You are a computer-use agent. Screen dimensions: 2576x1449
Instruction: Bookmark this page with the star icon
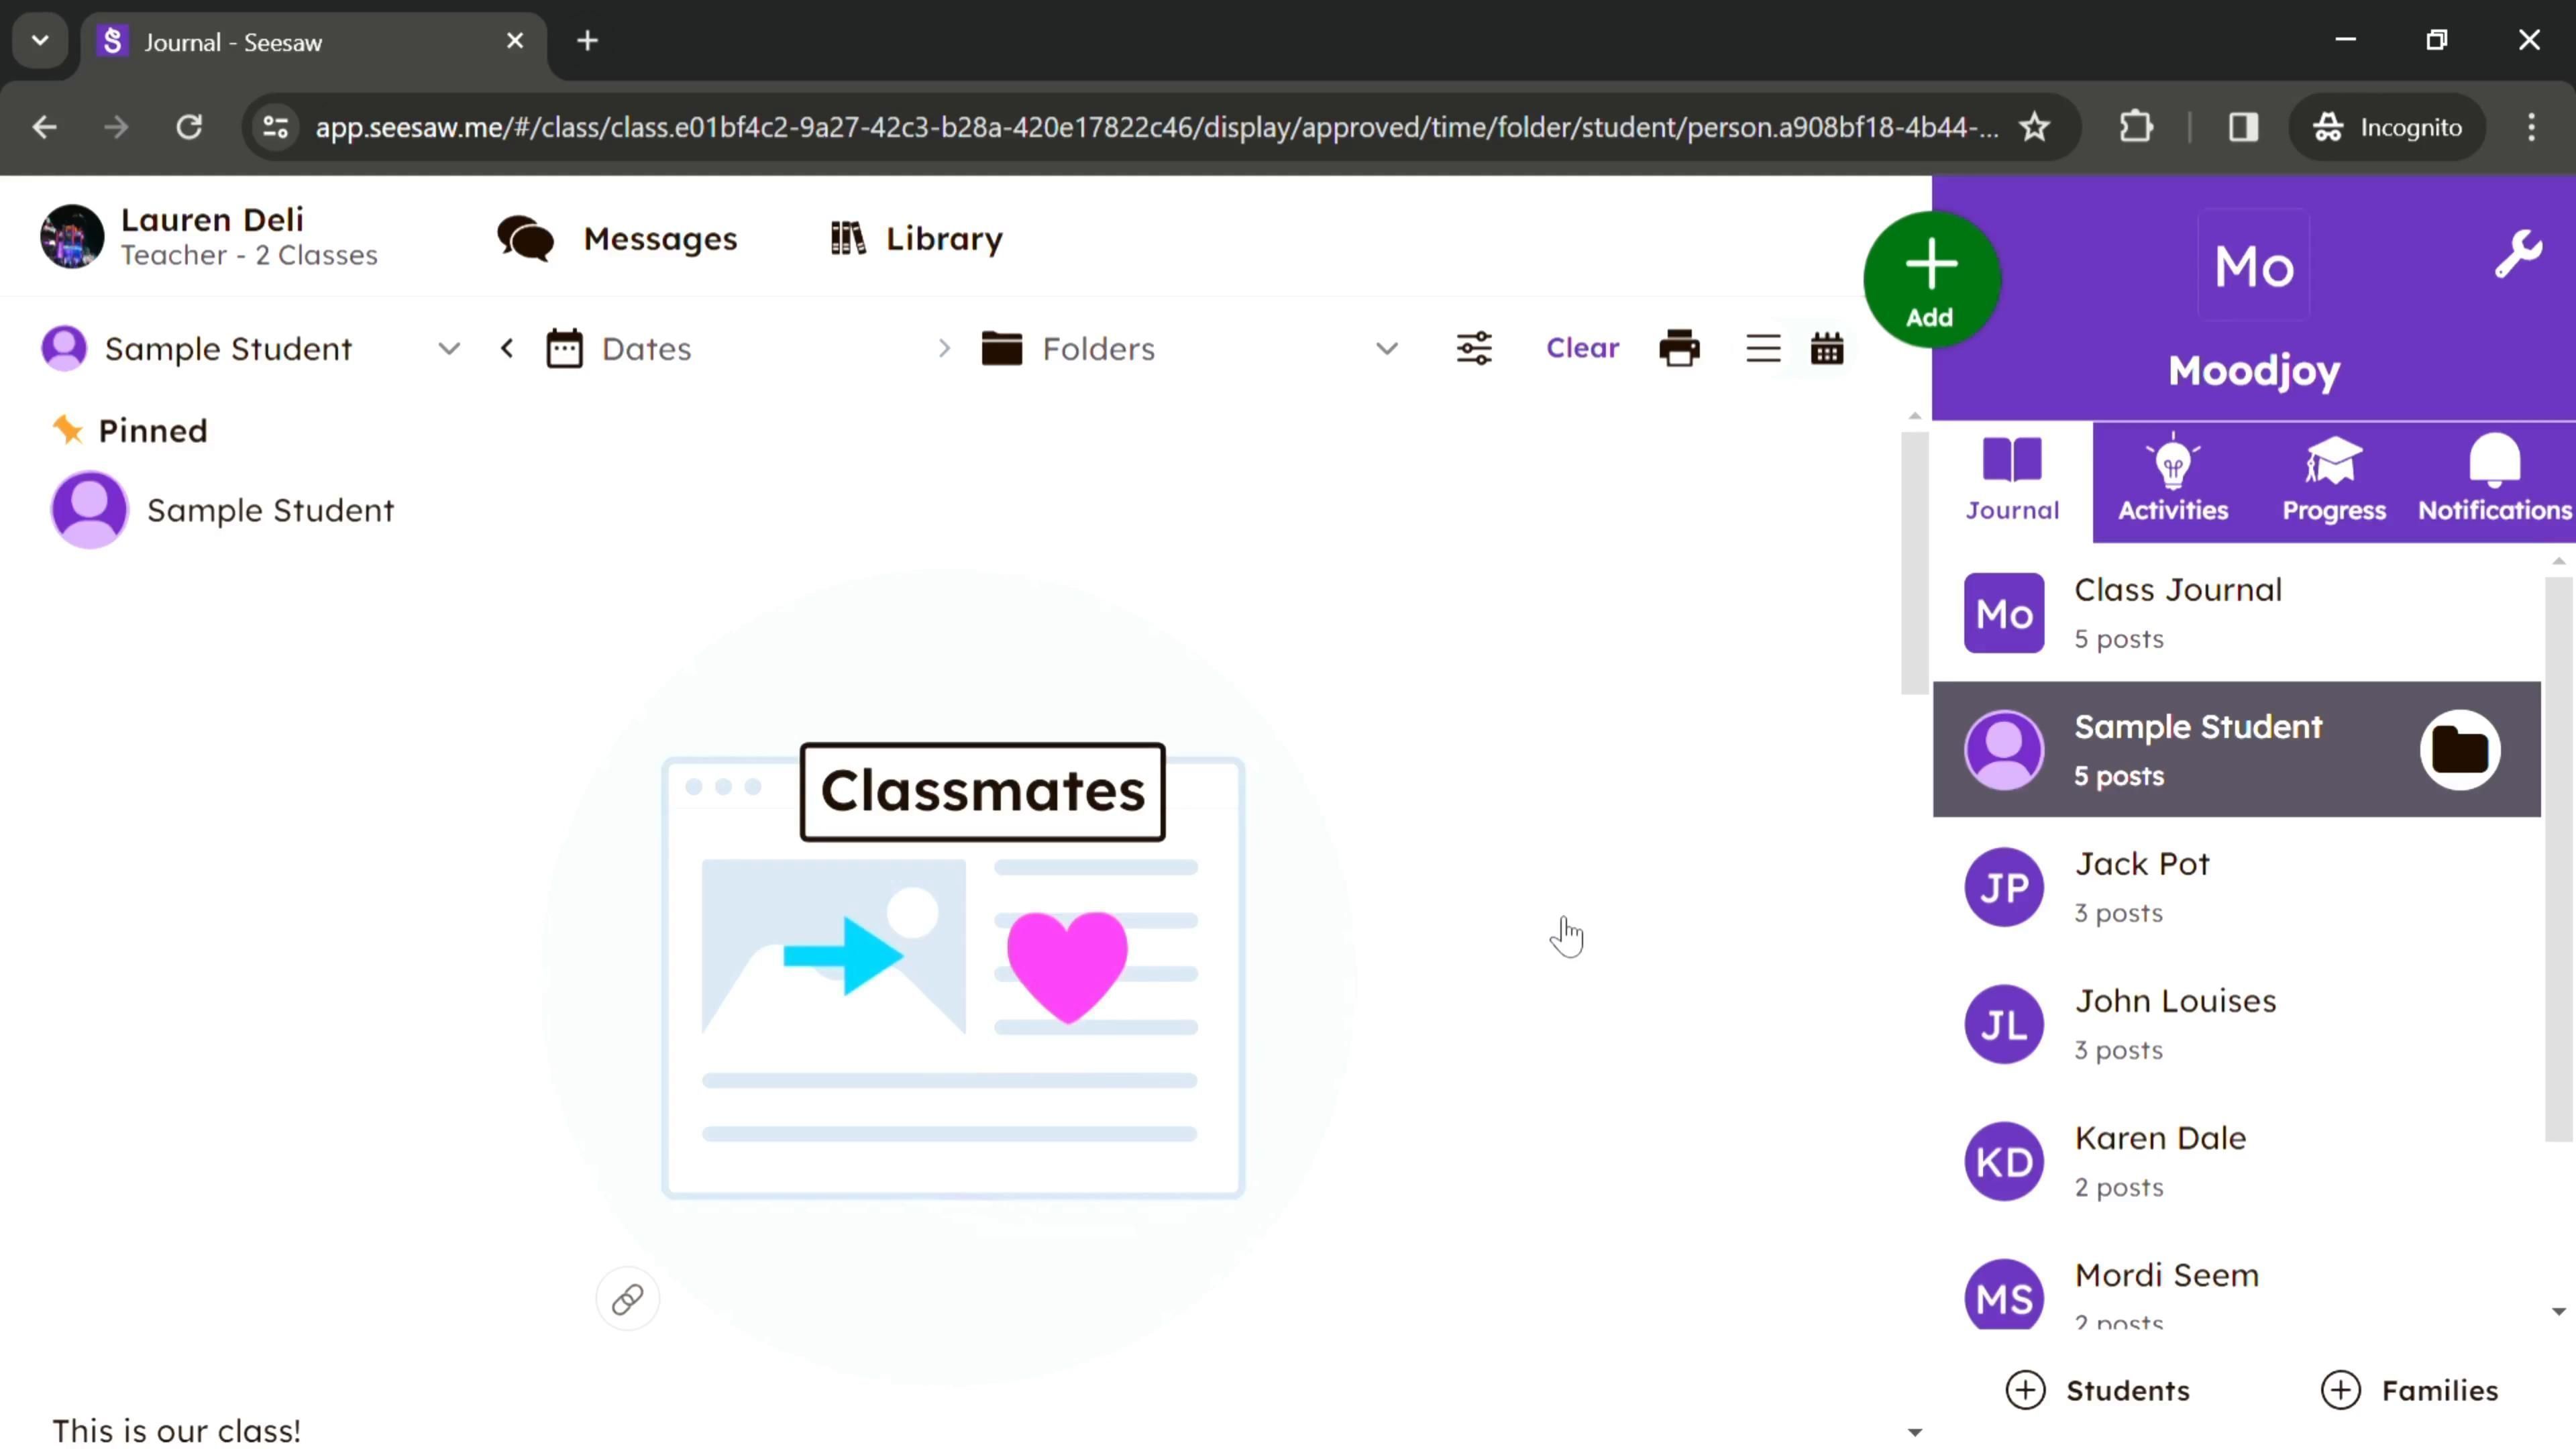(x=2034, y=127)
